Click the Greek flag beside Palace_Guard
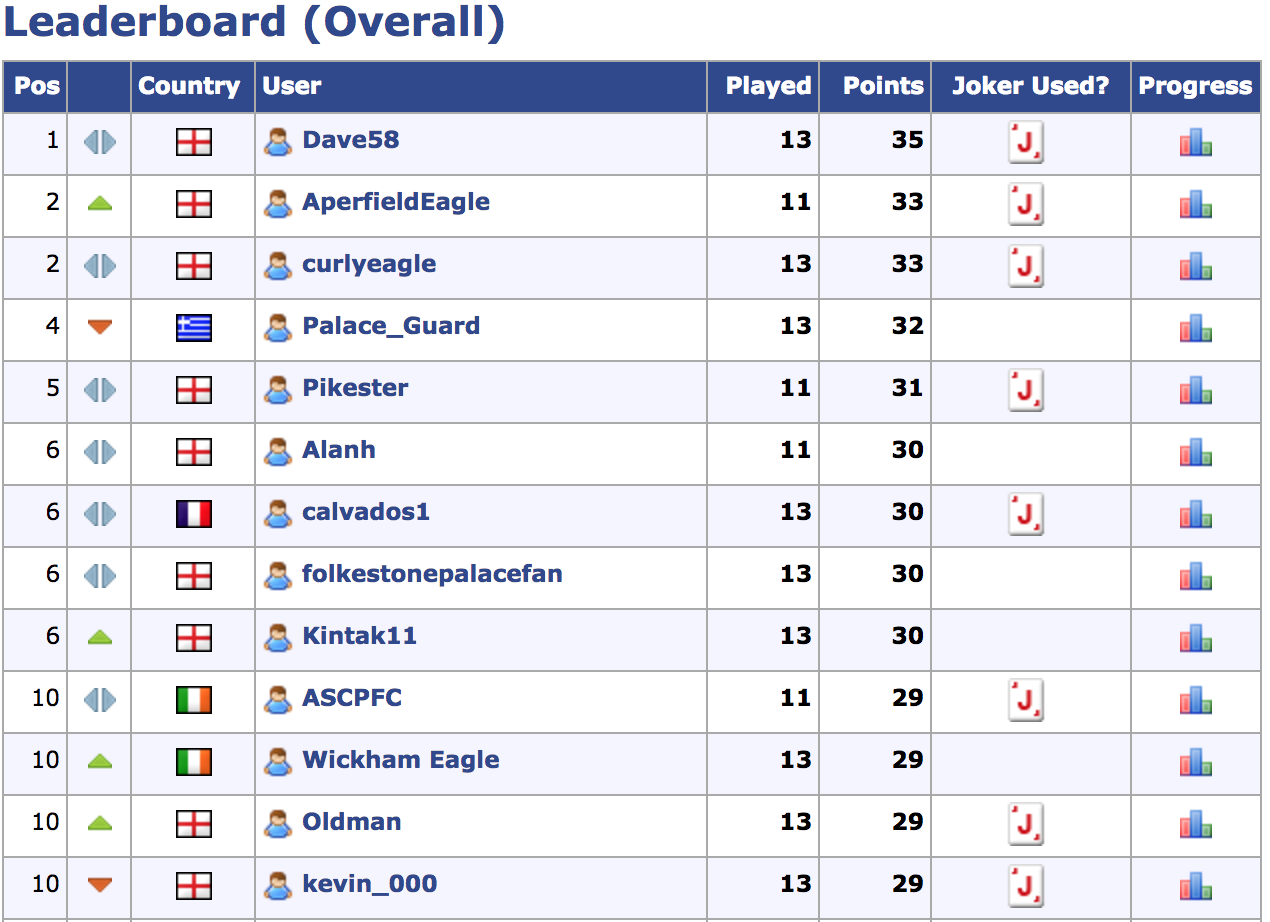Image resolution: width=1270 pixels, height=922 pixels. [x=193, y=327]
